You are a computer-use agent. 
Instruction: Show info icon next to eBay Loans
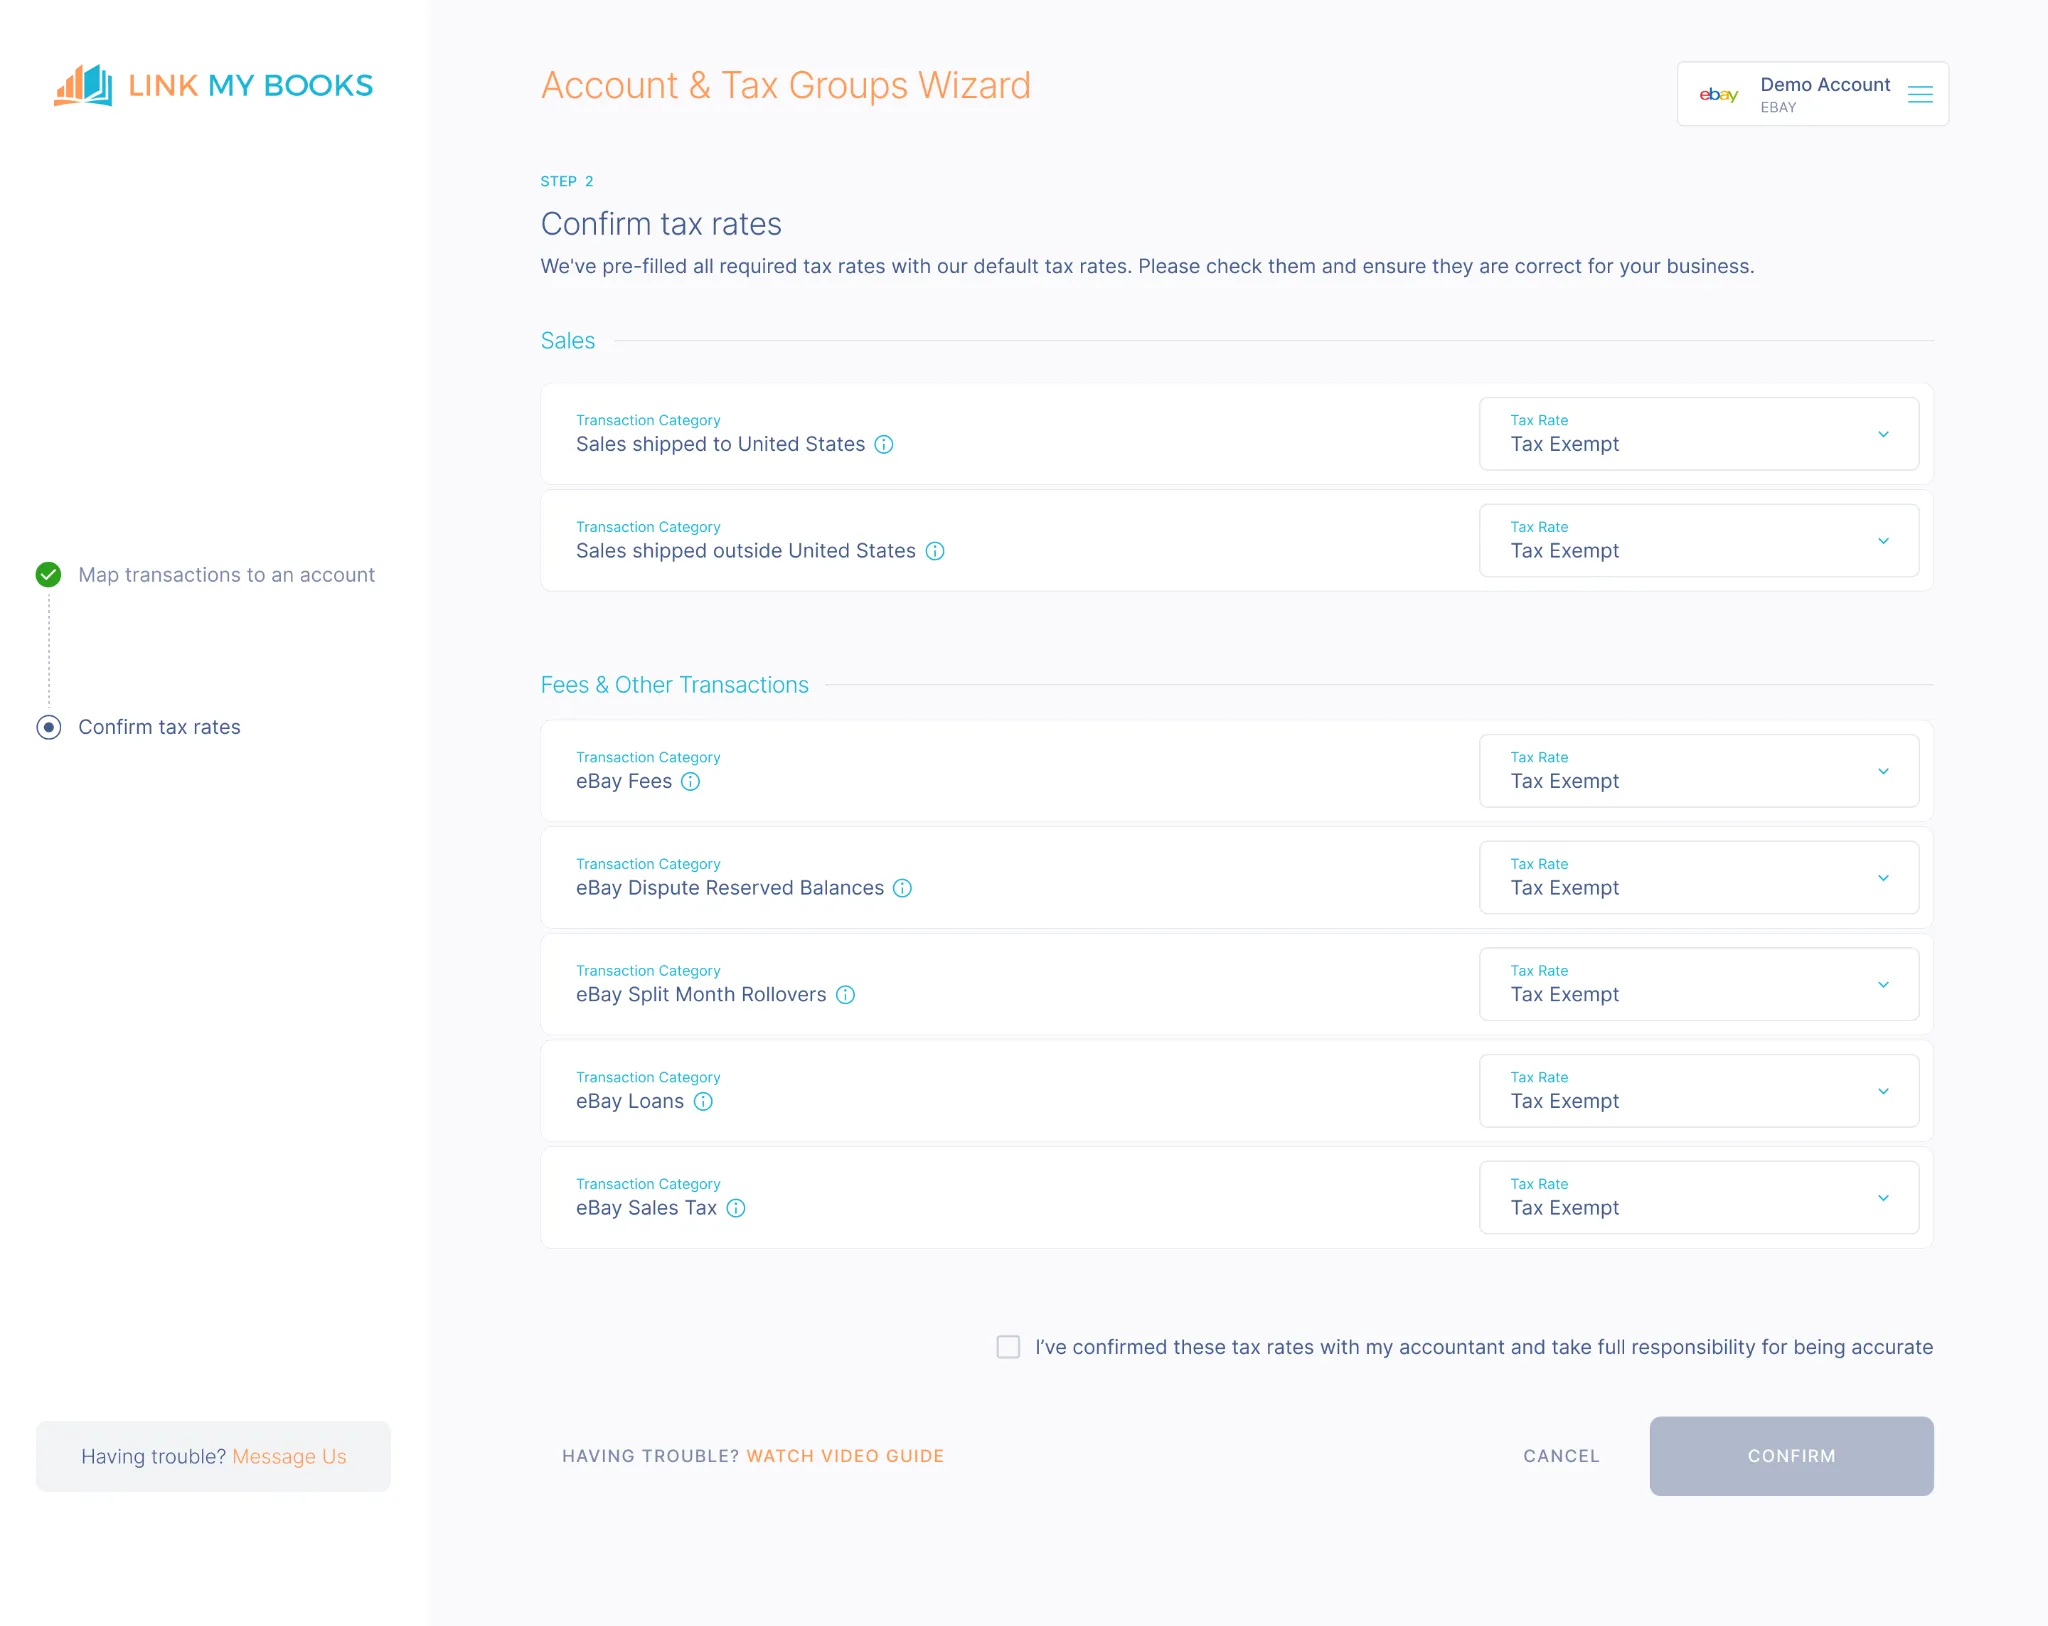(x=704, y=1101)
